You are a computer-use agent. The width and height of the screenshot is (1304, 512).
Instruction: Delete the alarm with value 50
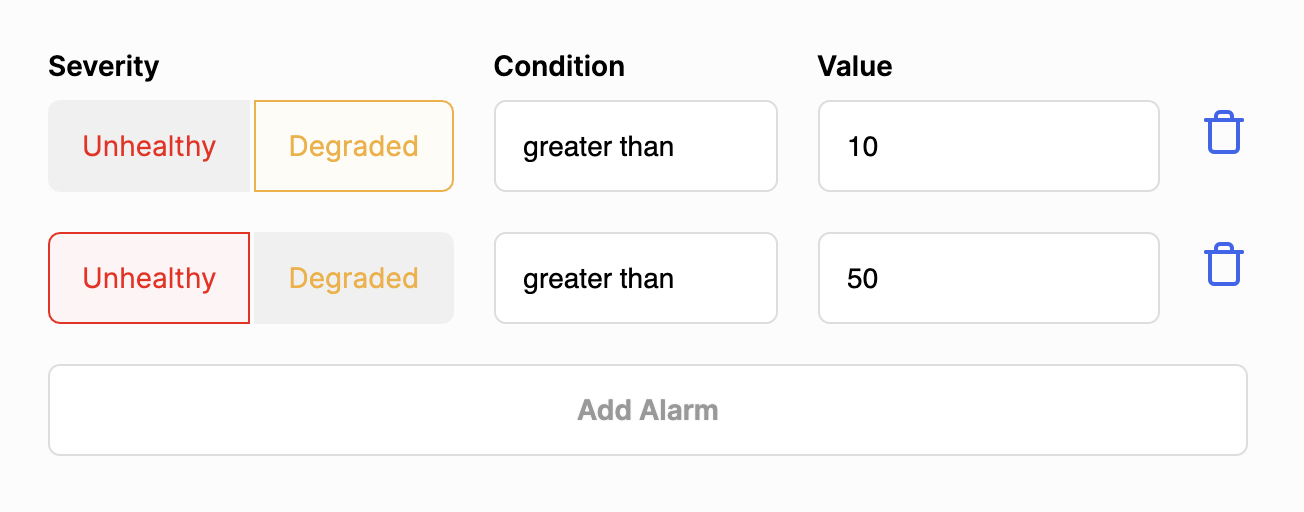click(1224, 265)
